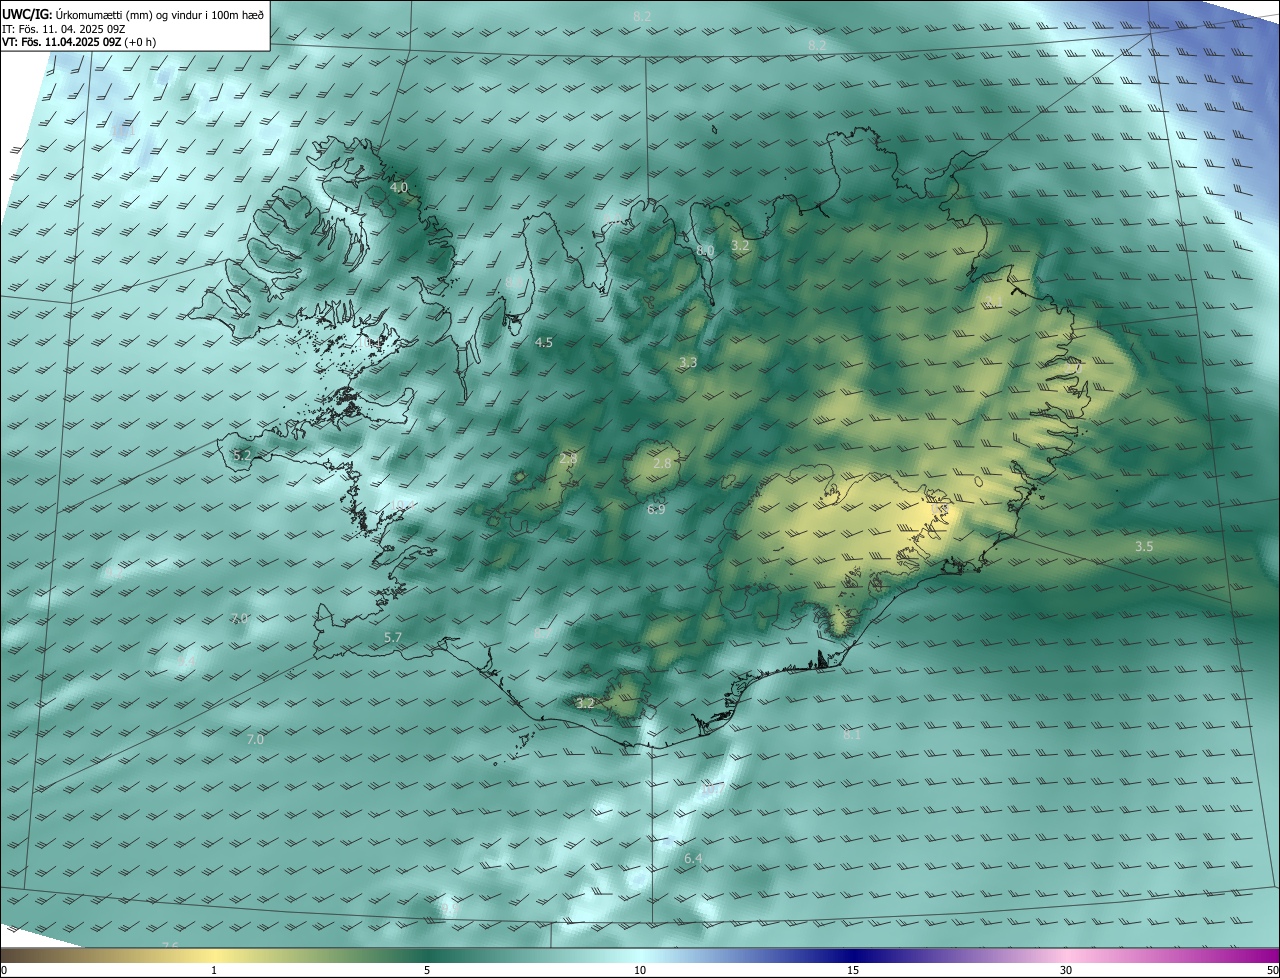Click the 3.3 value label on map

(688, 362)
